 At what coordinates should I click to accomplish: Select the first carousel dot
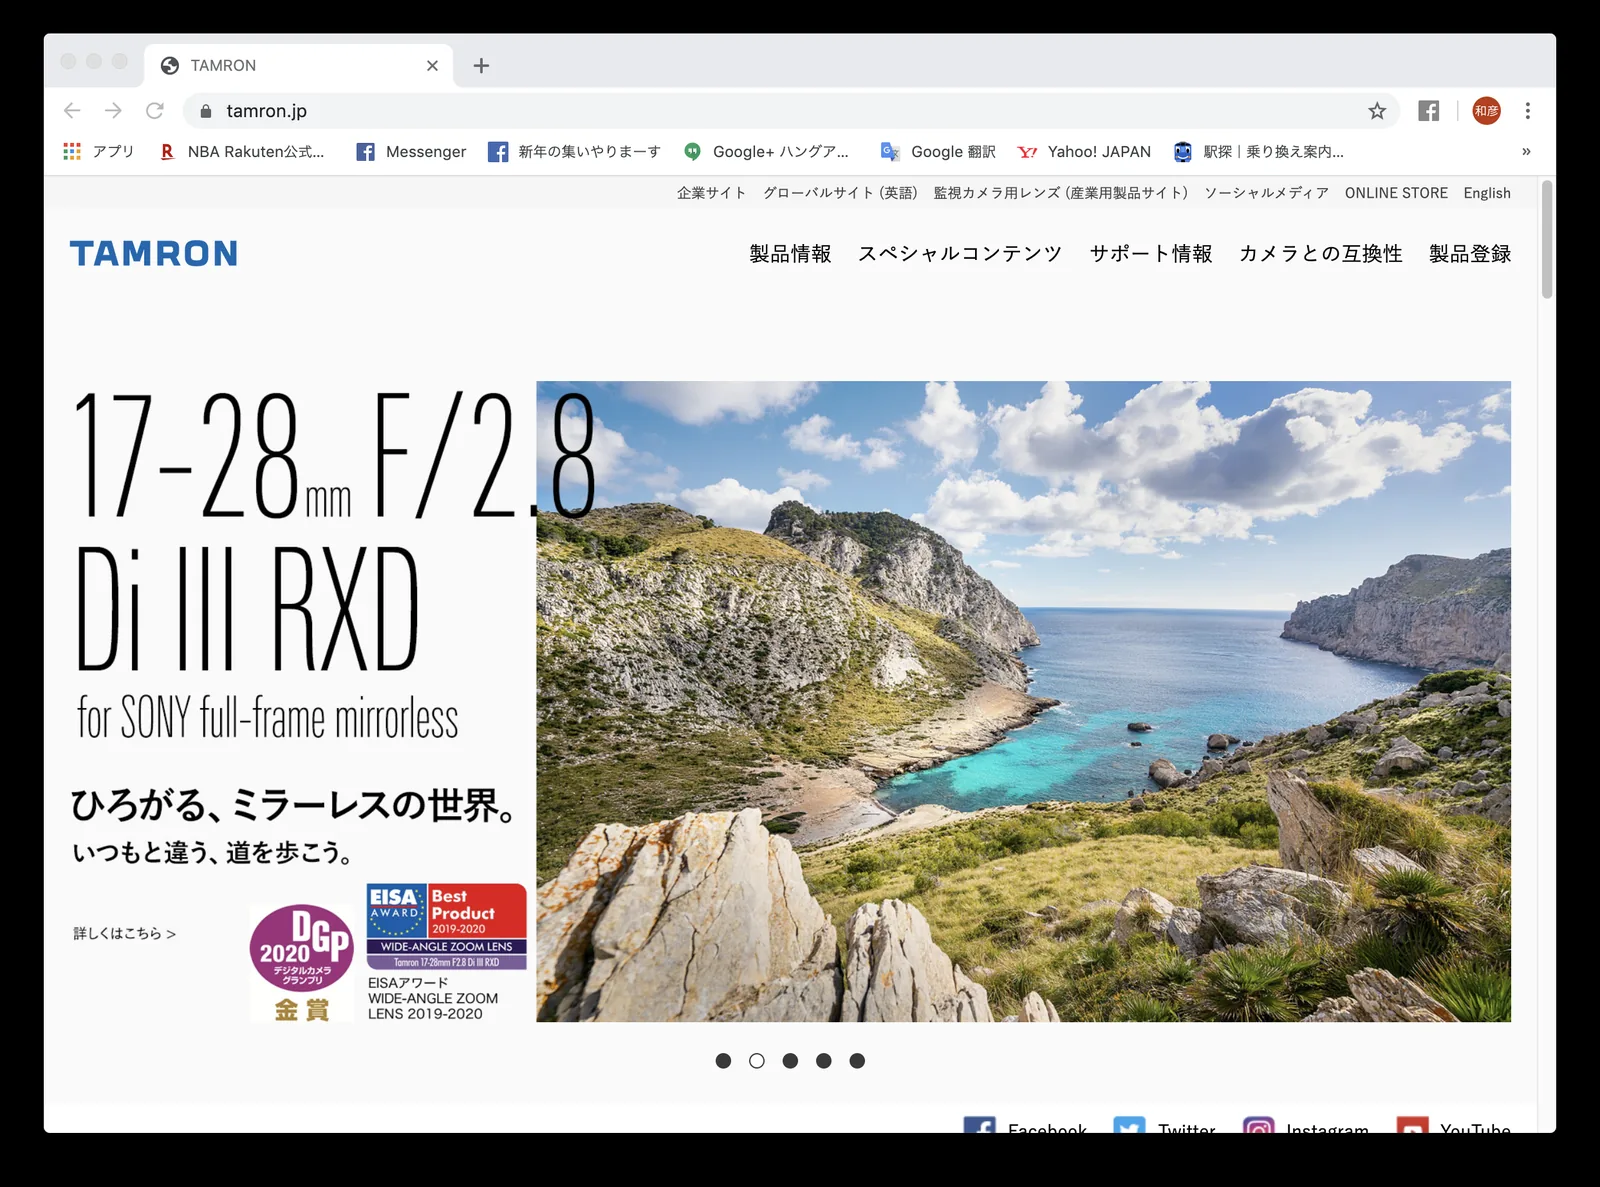click(723, 1061)
